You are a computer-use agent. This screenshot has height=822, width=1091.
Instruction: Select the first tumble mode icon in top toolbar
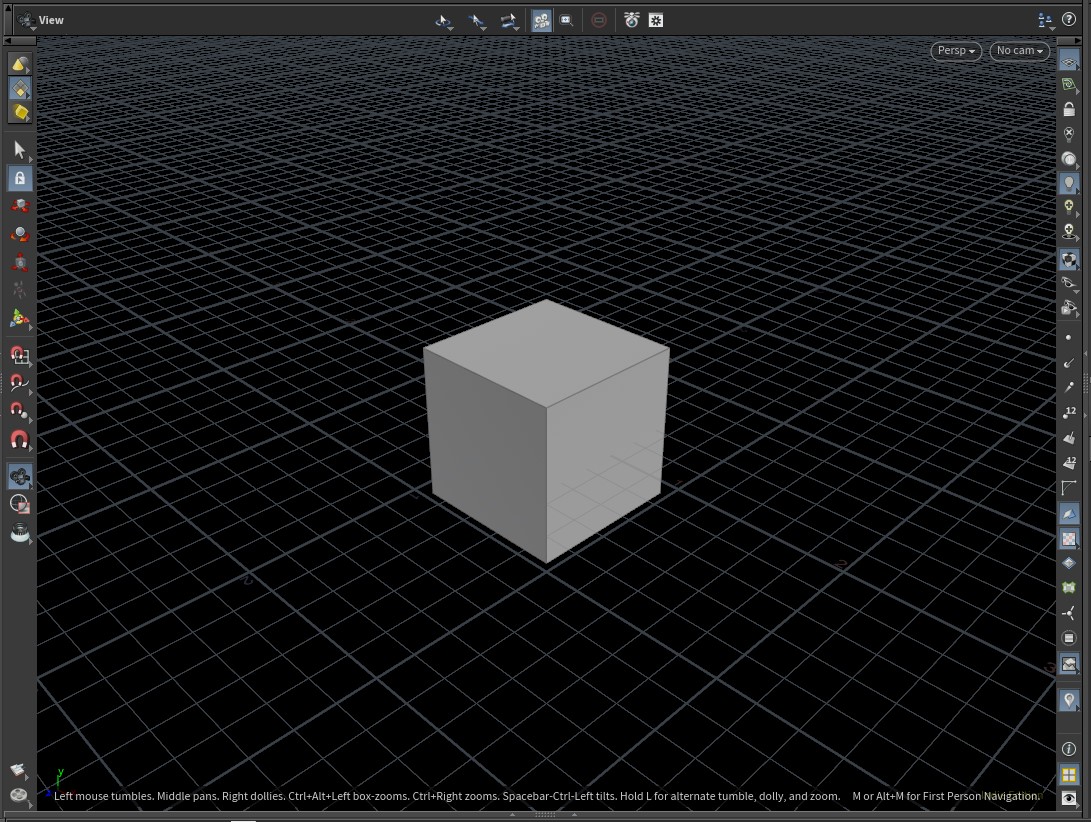pyautogui.click(x=443, y=21)
